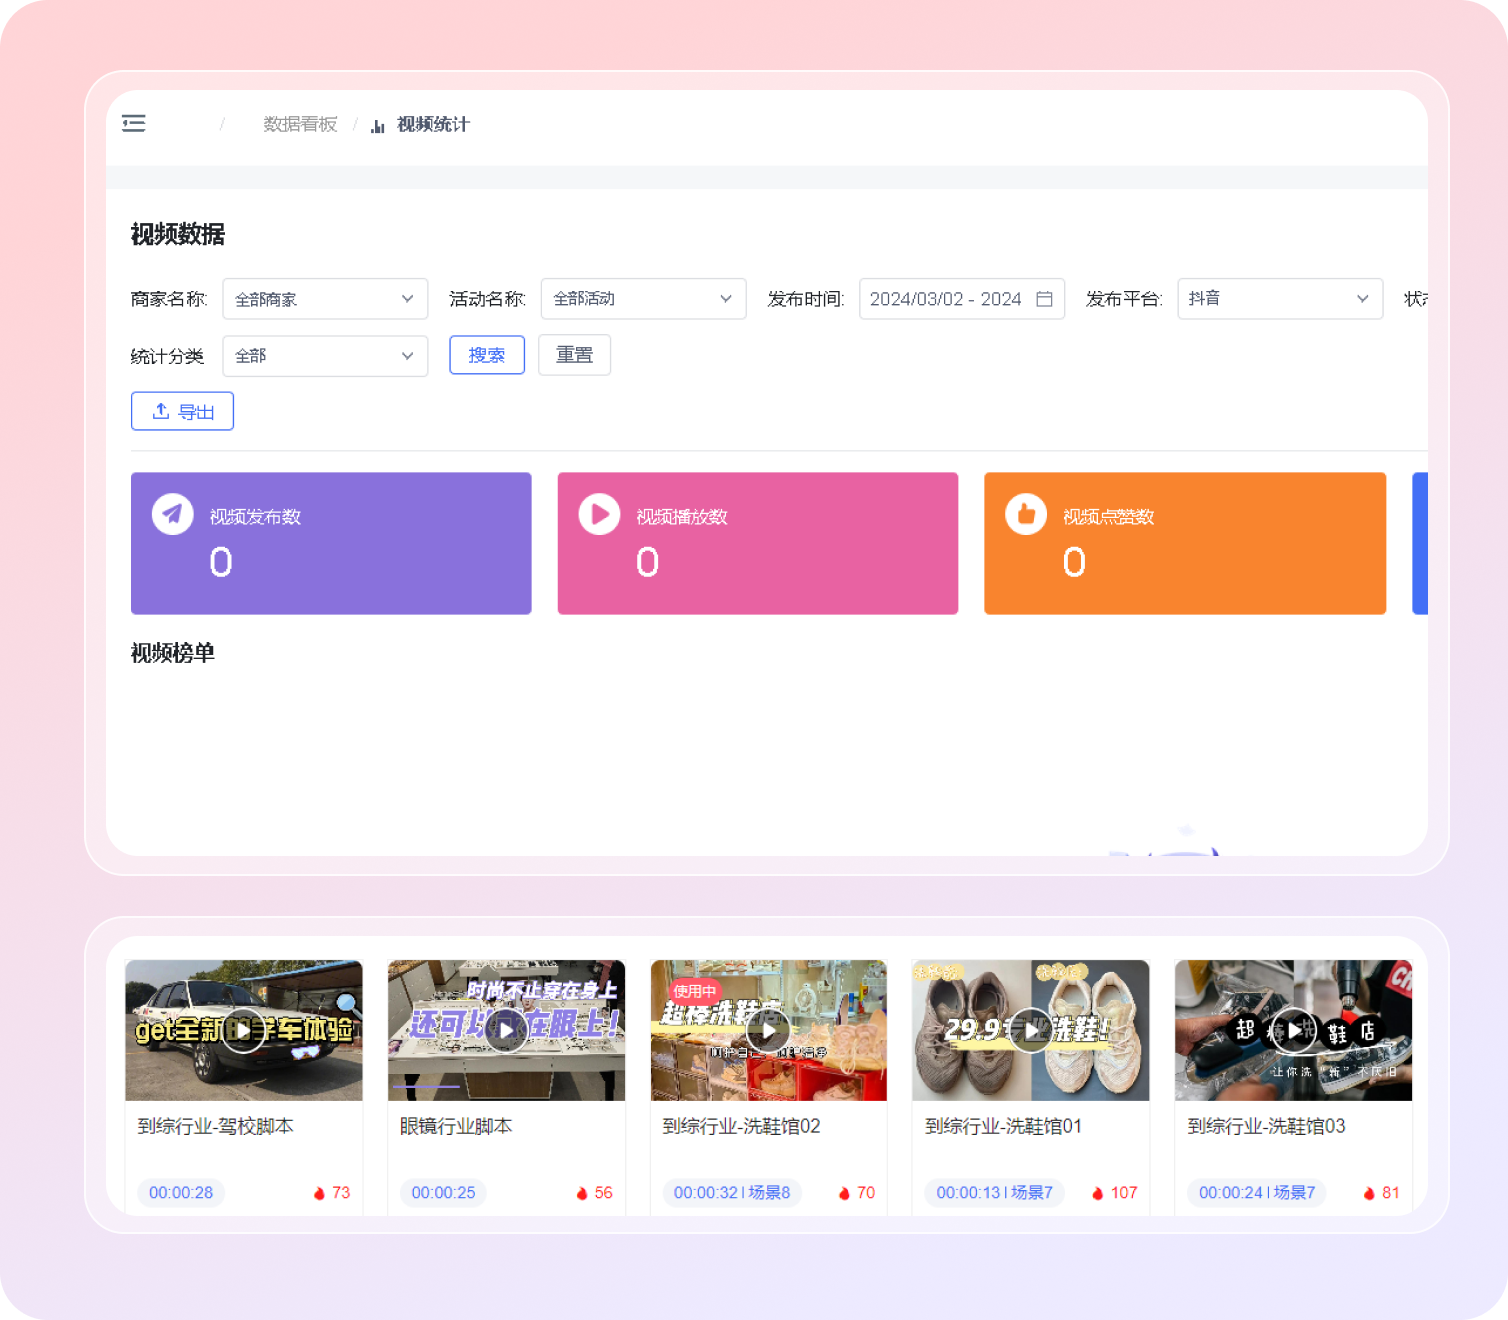The width and height of the screenshot is (1508, 1320).
Task: Play the 洗鞋馆03 video
Action: coord(1293,1030)
